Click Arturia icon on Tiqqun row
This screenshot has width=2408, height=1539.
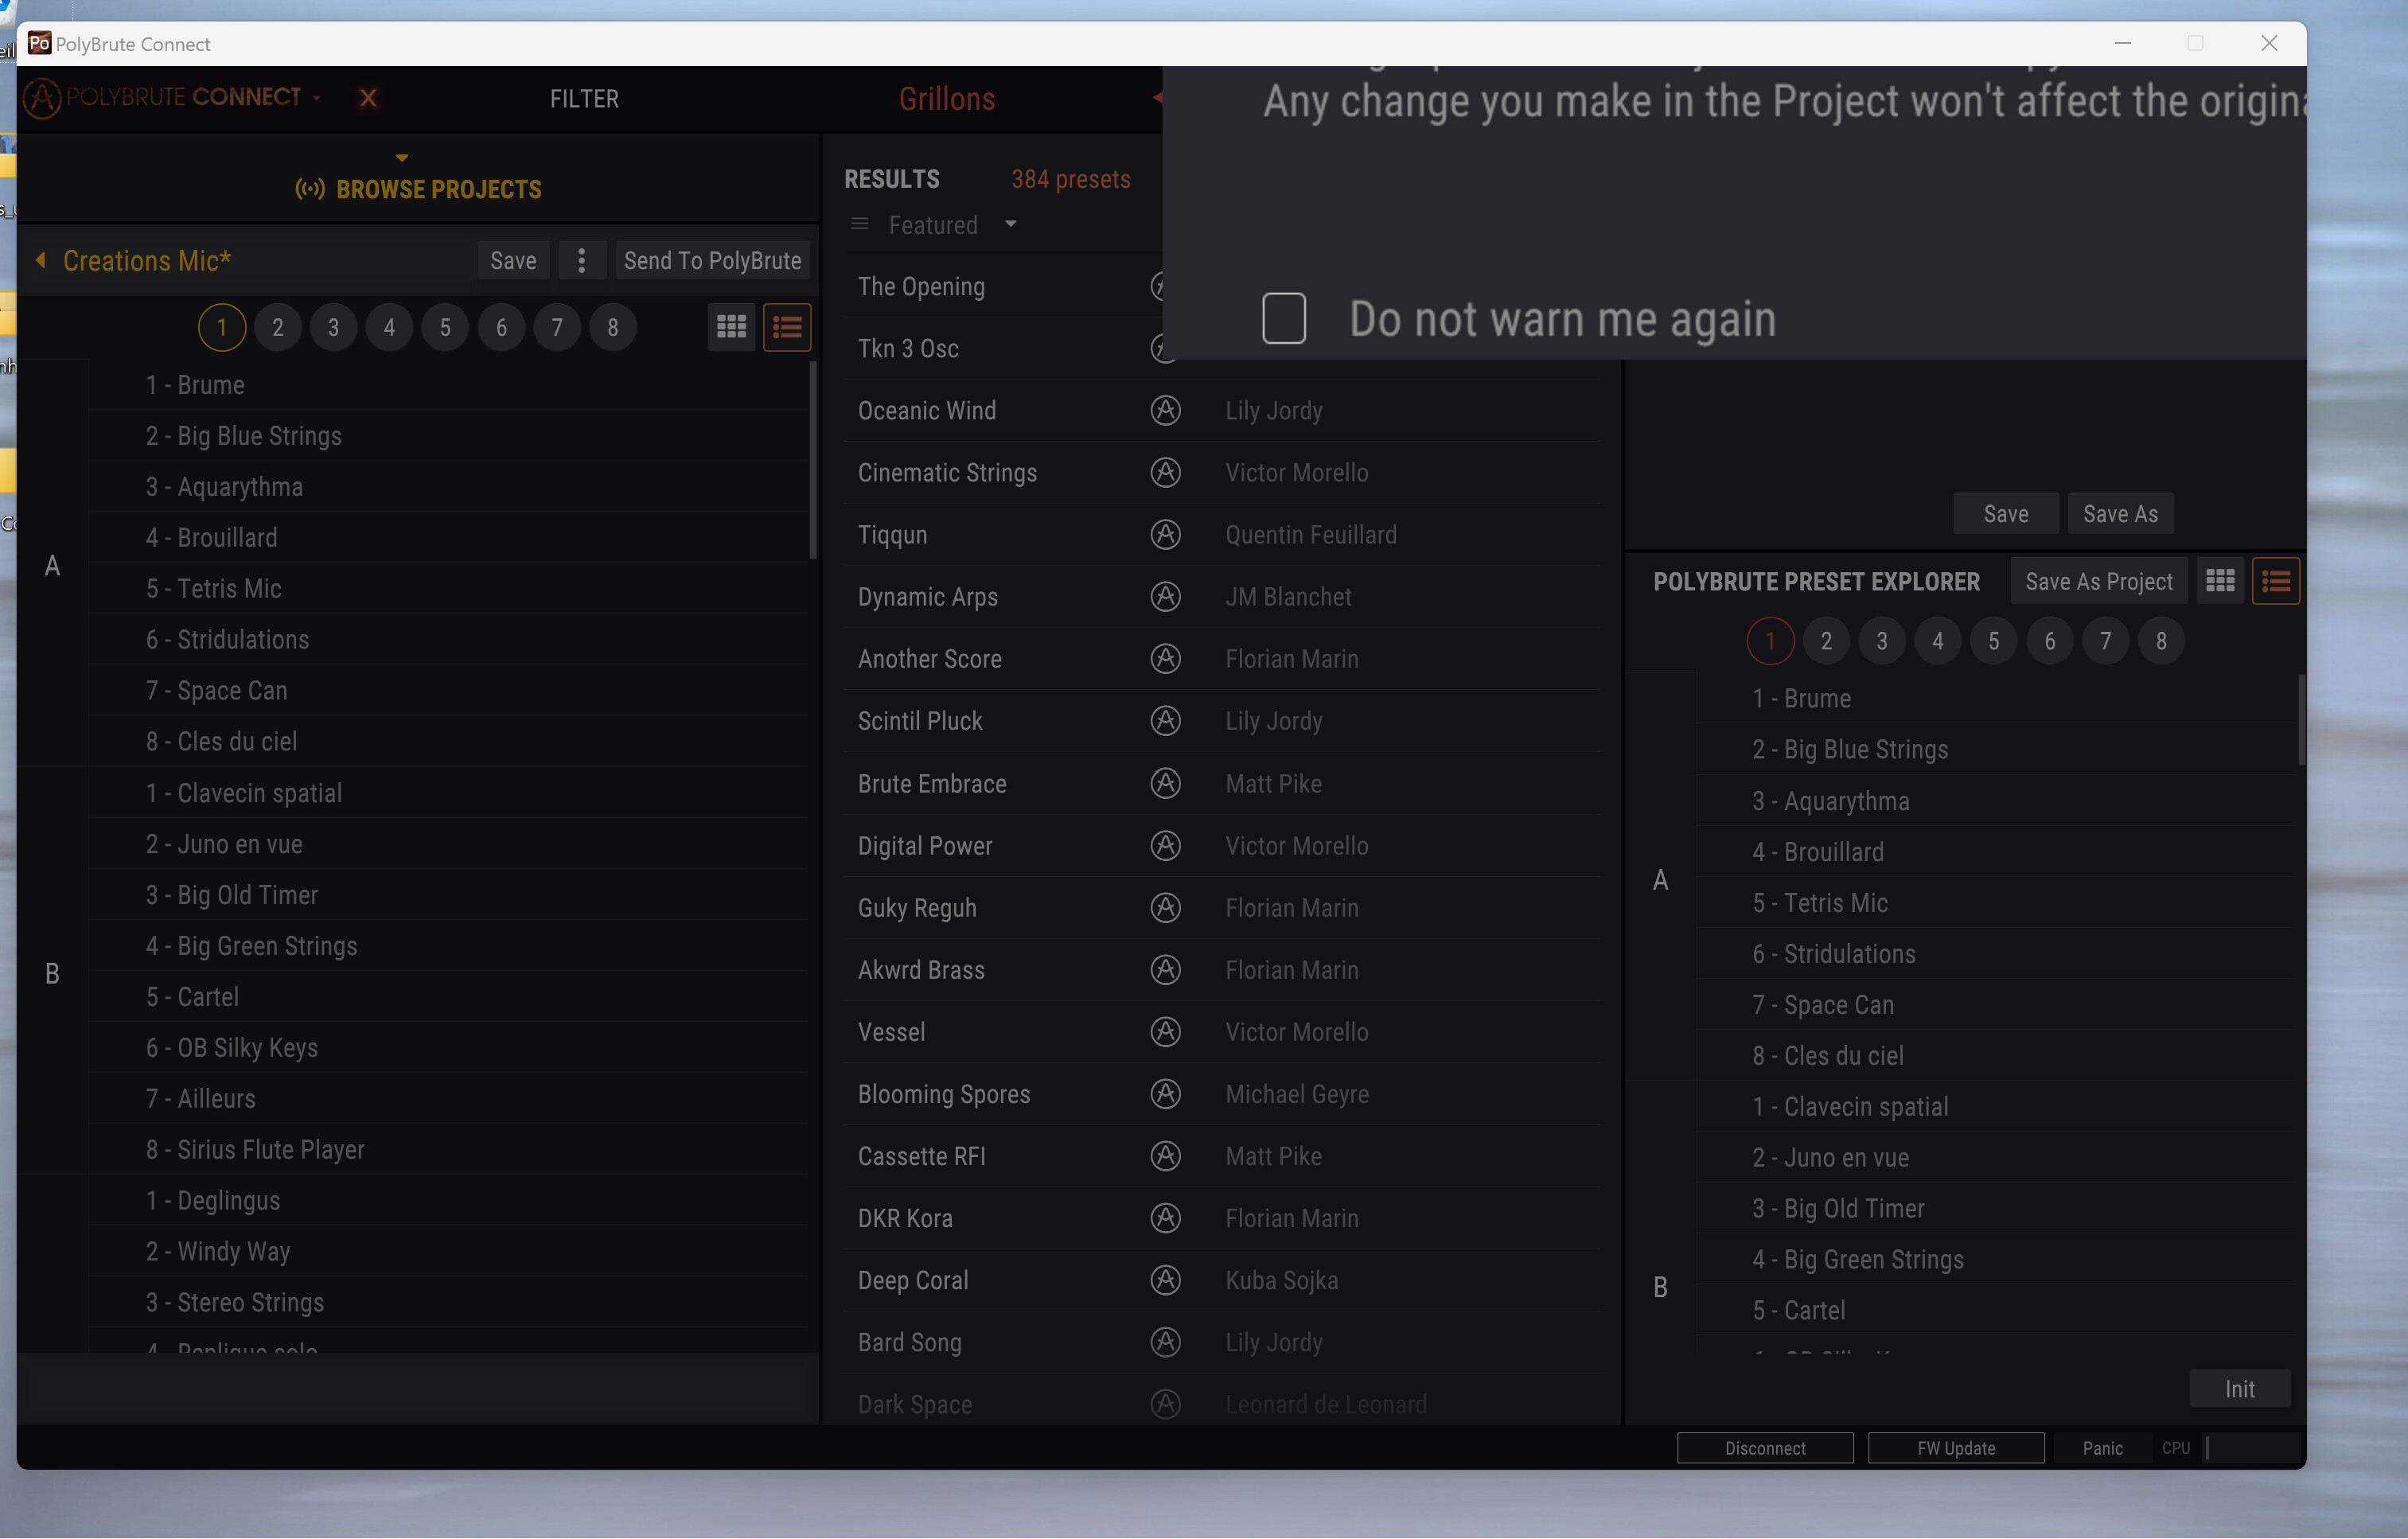(1165, 535)
